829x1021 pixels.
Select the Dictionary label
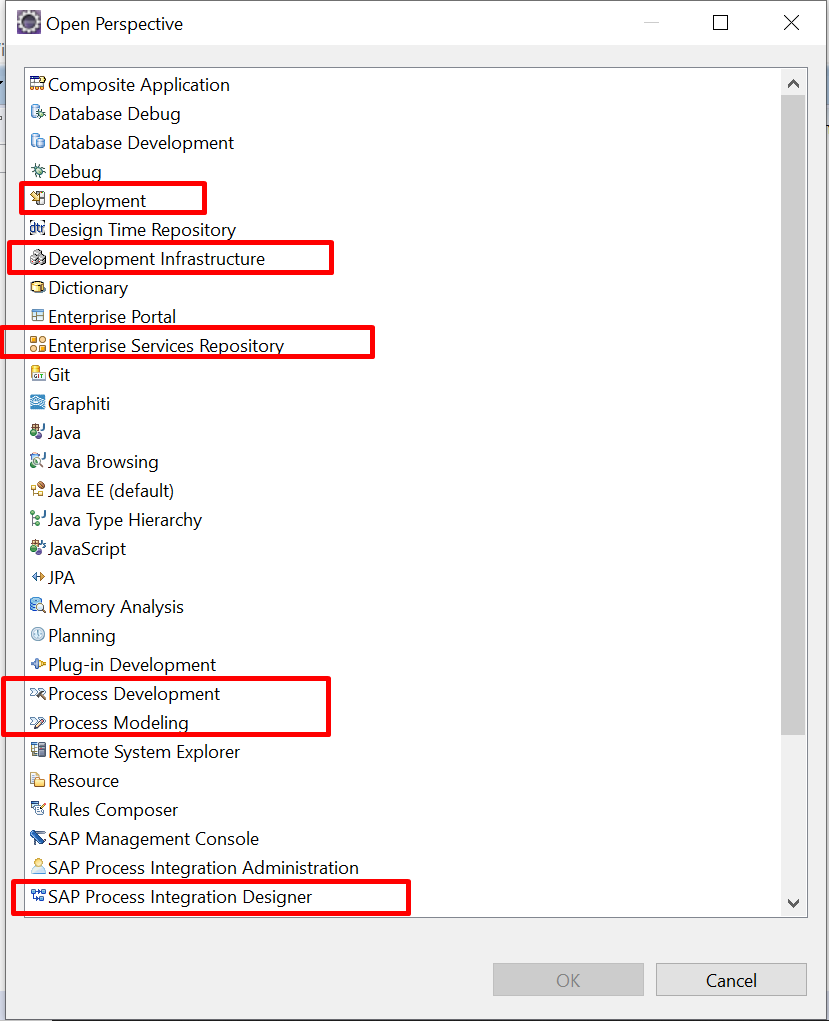(88, 288)
